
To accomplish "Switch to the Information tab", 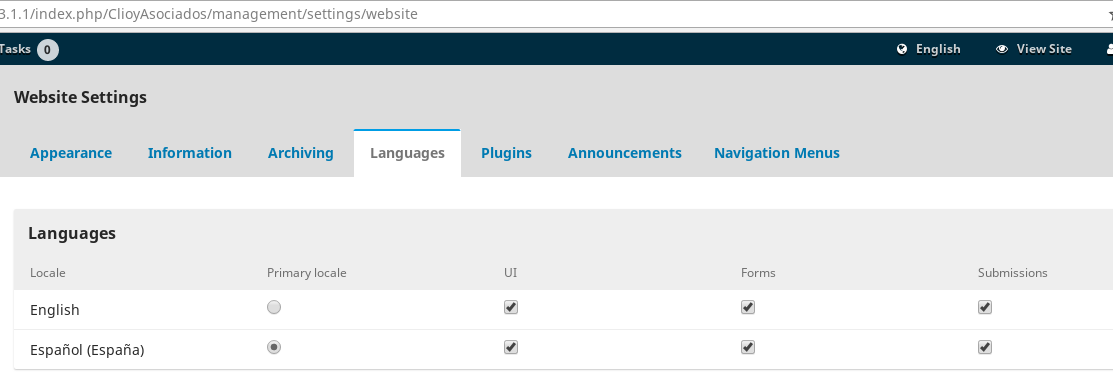I will pos(190,153).
